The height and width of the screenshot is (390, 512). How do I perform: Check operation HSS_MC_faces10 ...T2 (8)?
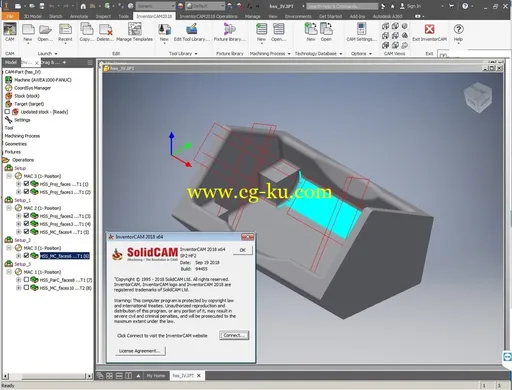click(26, 288)
